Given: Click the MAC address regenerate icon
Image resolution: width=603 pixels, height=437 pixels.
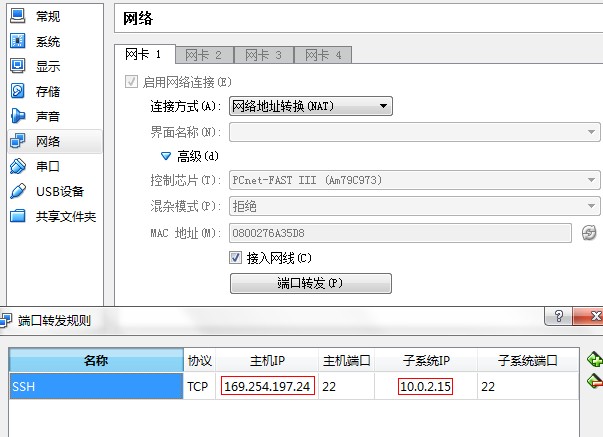Looking at the screenshot, I should point(588,232).
